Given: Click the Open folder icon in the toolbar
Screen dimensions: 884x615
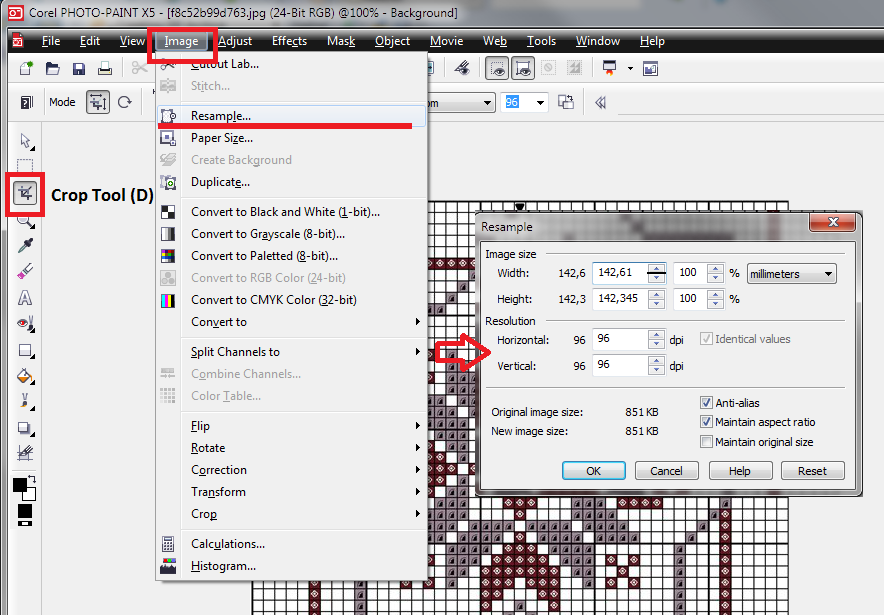Looking at the screenshot, I should point(52,68).
